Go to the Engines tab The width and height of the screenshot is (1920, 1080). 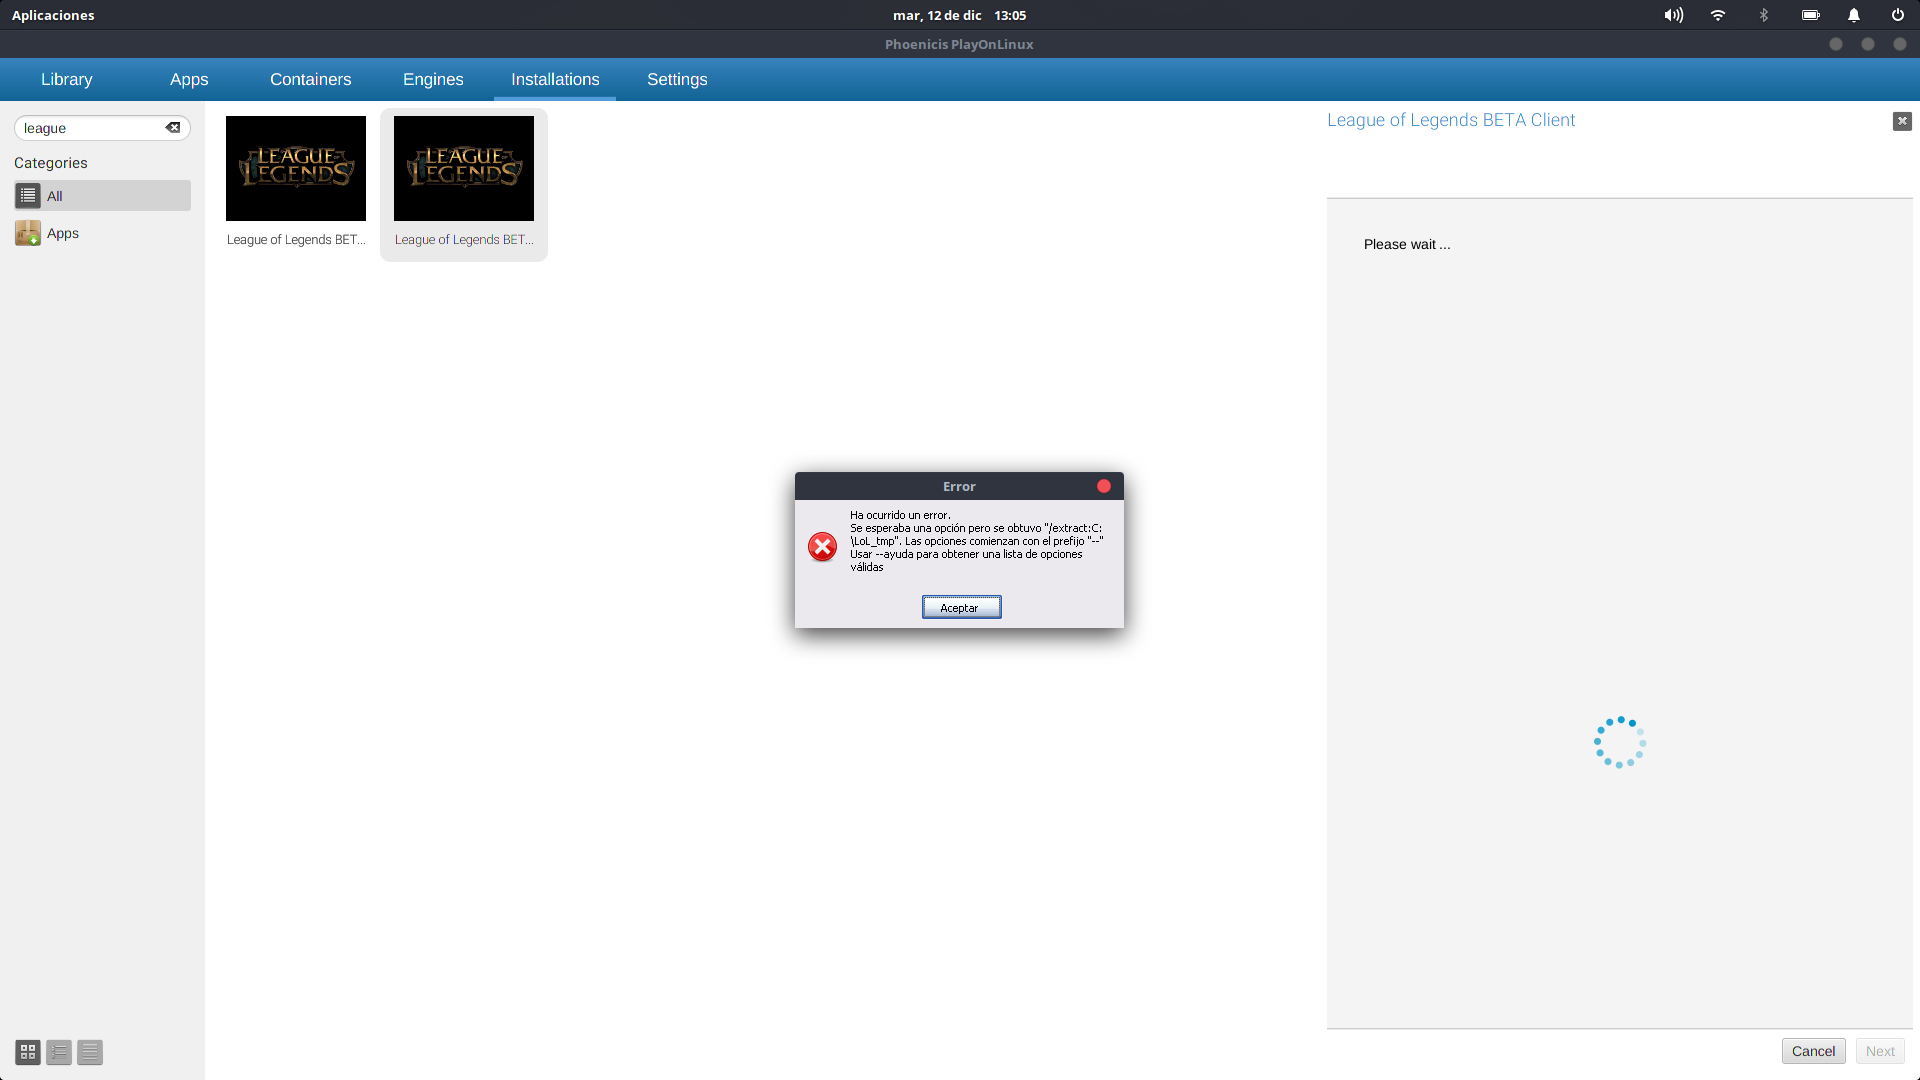(433, 79)
